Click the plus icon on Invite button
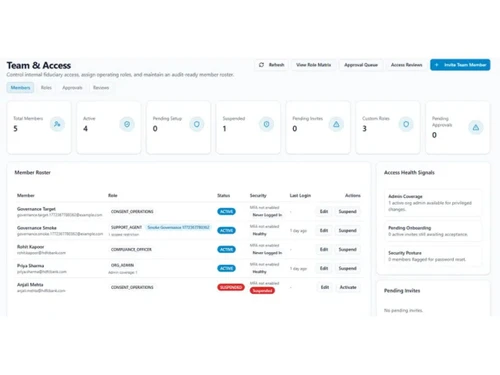The image size is (500, 375). [x=437, y=65]
